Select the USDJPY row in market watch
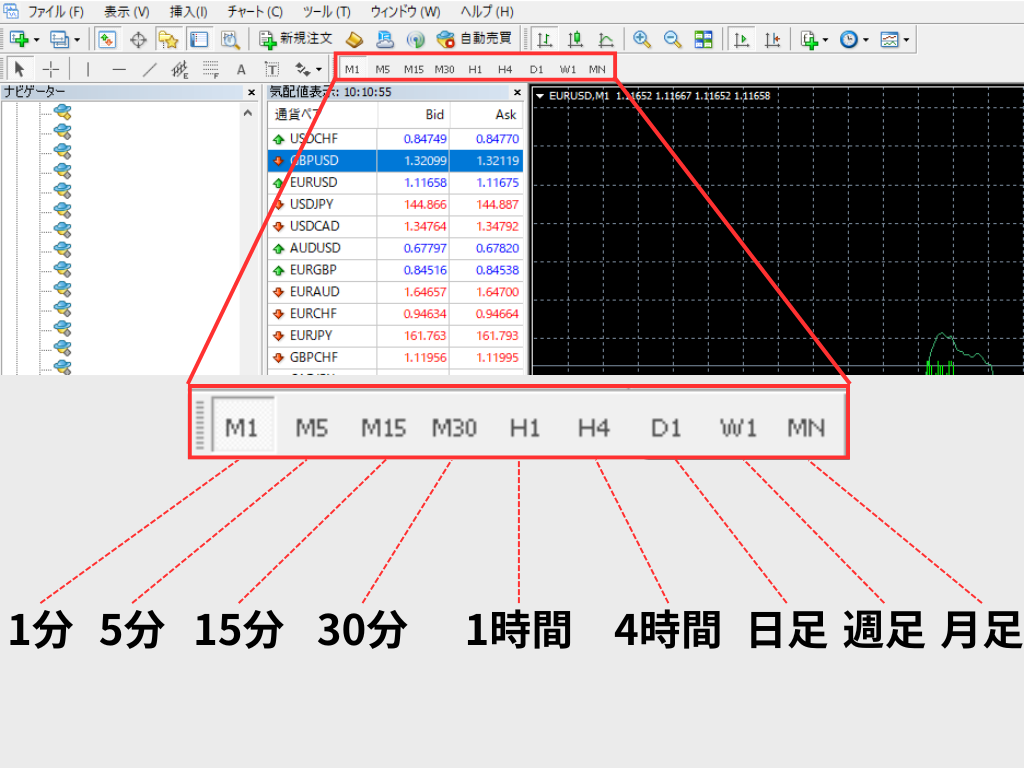This screenshot has width=1024, height=768. 396,204
